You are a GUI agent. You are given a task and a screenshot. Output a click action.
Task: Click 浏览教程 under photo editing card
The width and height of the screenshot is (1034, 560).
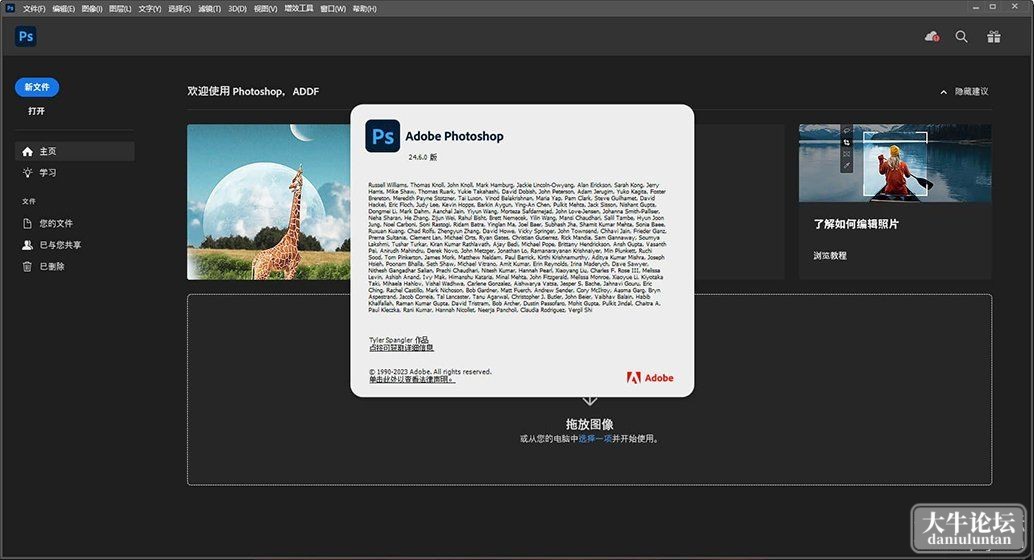[x=830, y=255]
